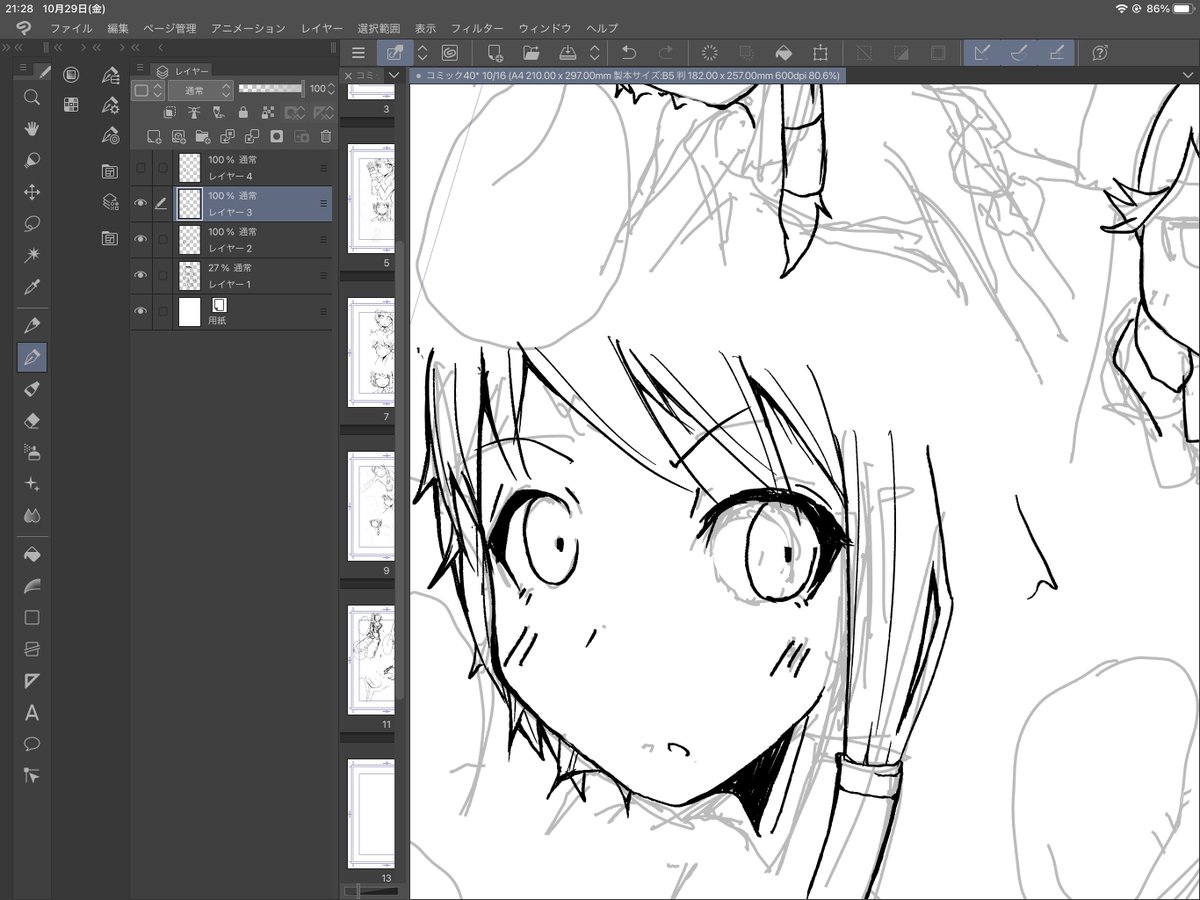The width and height of the screenshot is (1200, 900).
Task: Hide the 用紙 paper layer eye icon
Action: [x=141, y=311]
